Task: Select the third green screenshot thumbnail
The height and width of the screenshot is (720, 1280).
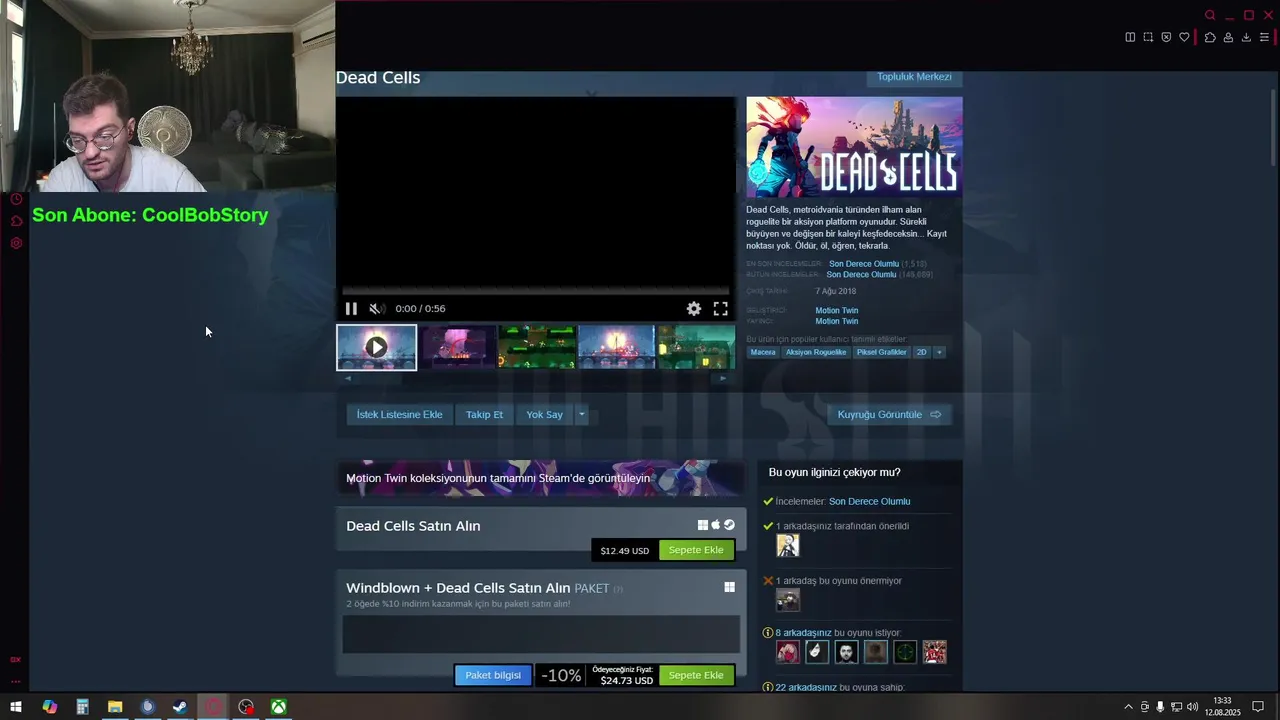Action: 537,347
